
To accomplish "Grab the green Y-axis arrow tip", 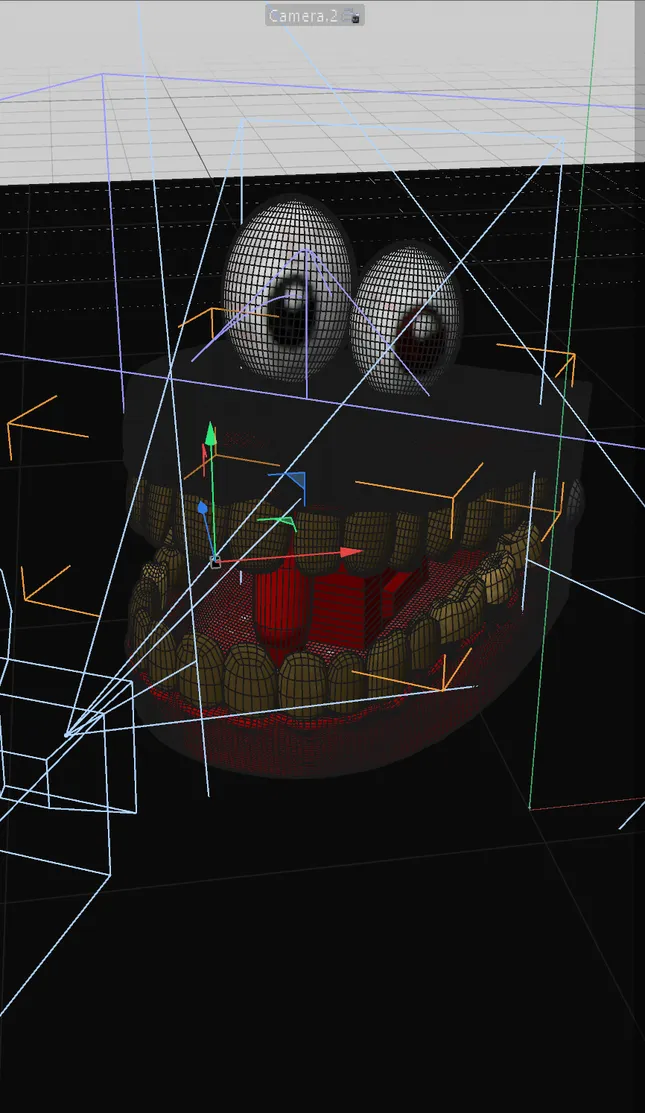I will tap(210, 432).
